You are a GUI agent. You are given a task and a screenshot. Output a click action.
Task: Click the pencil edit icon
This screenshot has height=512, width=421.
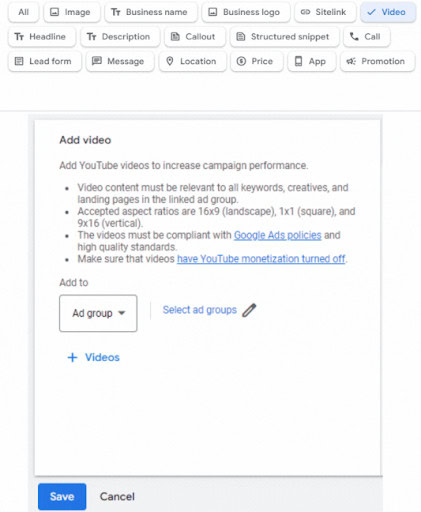click(x=249, y=310)
